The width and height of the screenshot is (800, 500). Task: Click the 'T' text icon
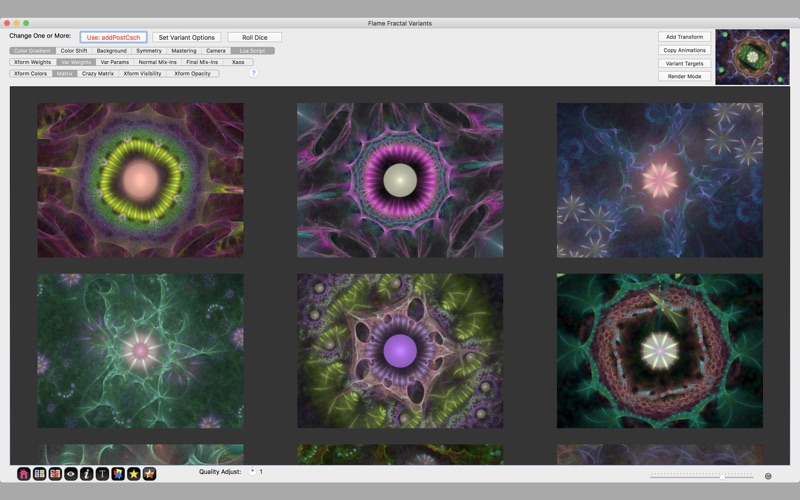point(102,474)
